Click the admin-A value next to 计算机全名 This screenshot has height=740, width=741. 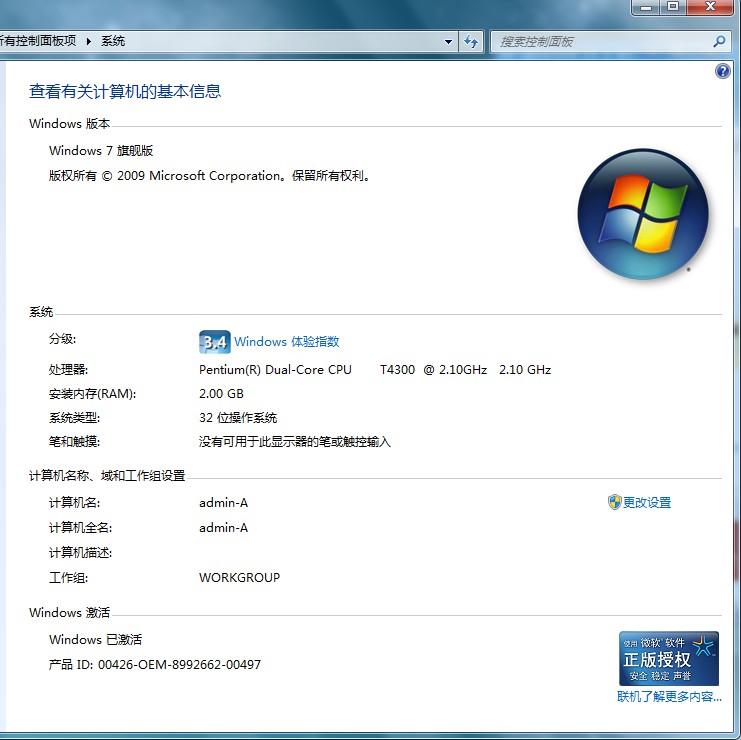pyautogui.click(x=224, y=528)
